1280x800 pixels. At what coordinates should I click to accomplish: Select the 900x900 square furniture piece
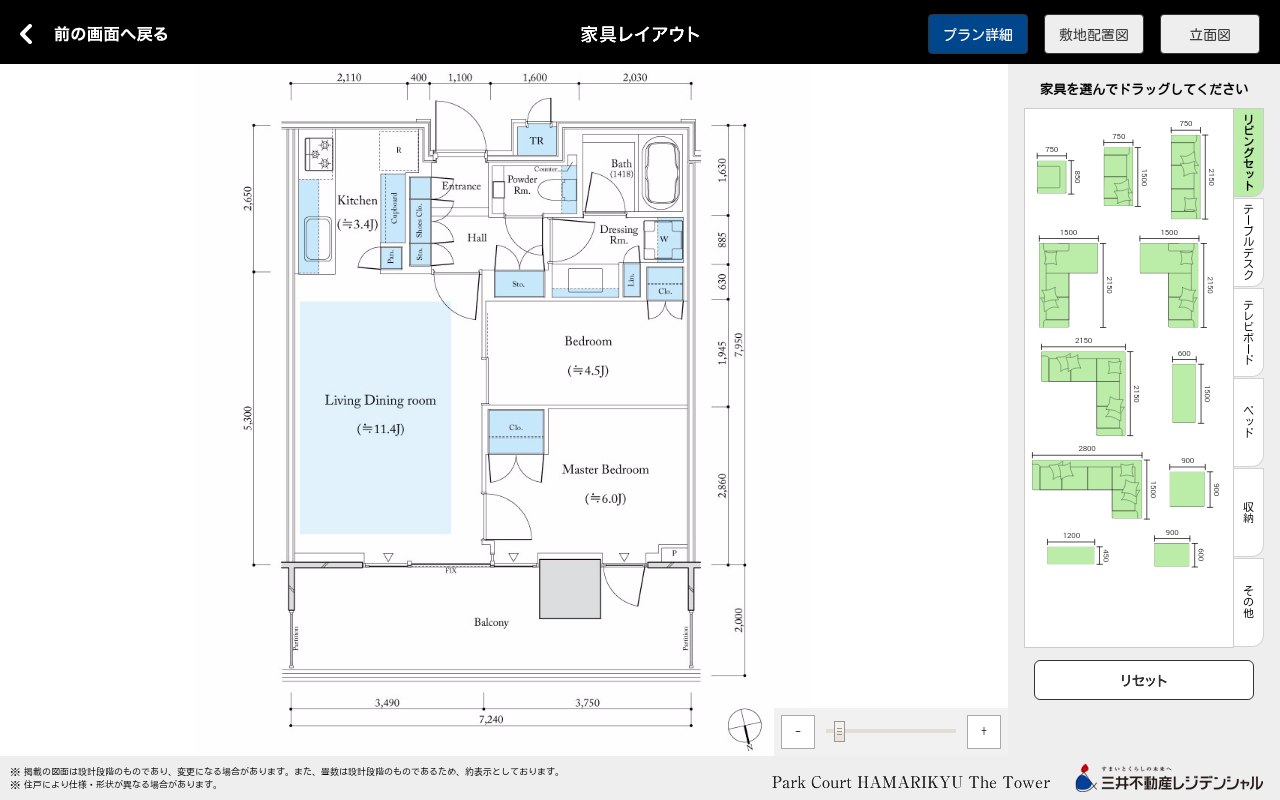coord(1187,490)
